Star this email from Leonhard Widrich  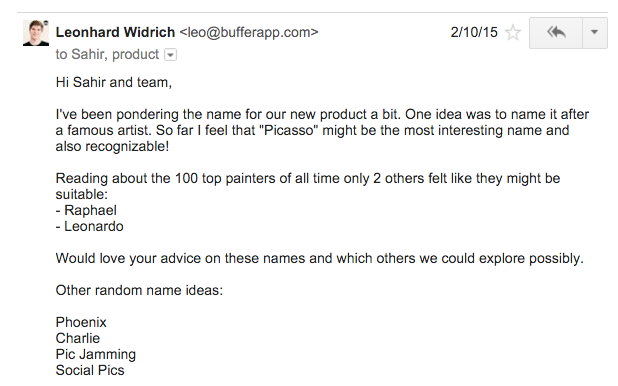click(x=513, y=32)
